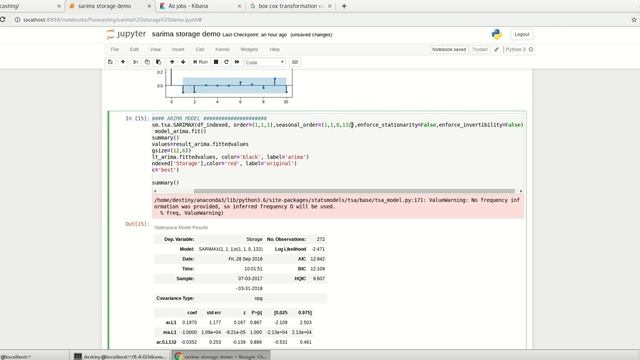Paste cells below icon
The image size is (640, 360).
coord(158,62)
